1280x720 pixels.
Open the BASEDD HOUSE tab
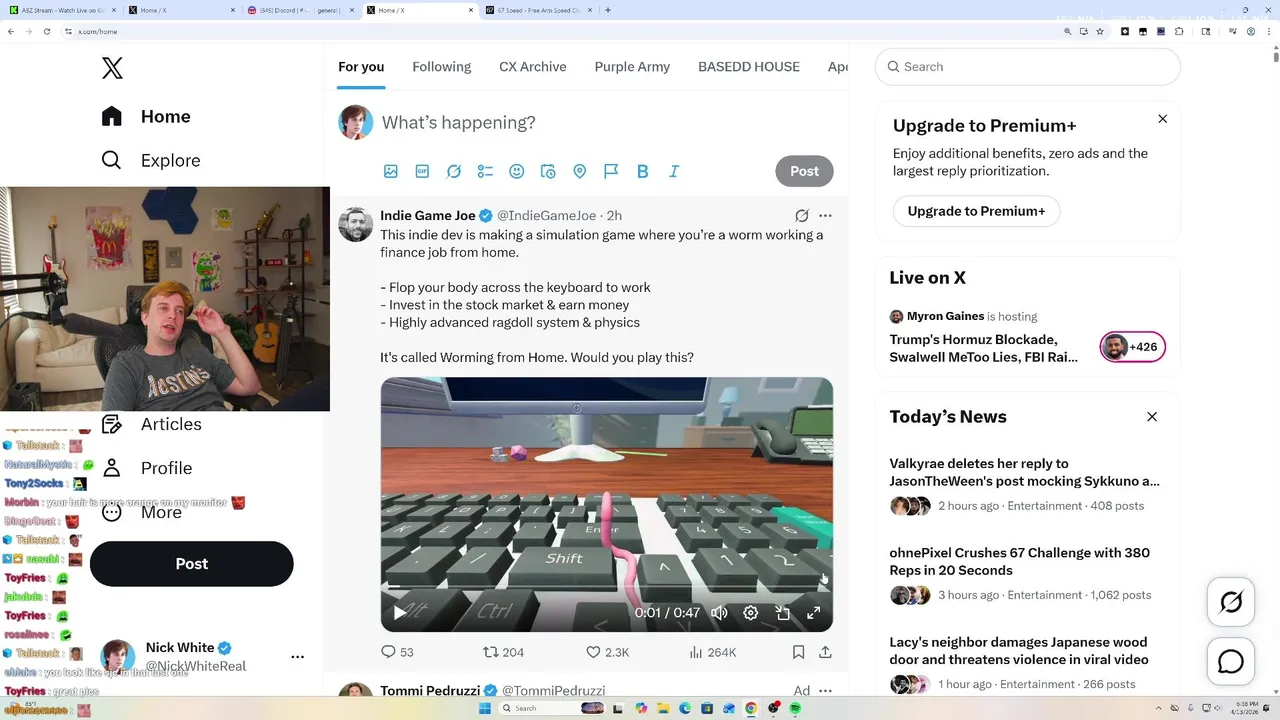pos(749,67)
